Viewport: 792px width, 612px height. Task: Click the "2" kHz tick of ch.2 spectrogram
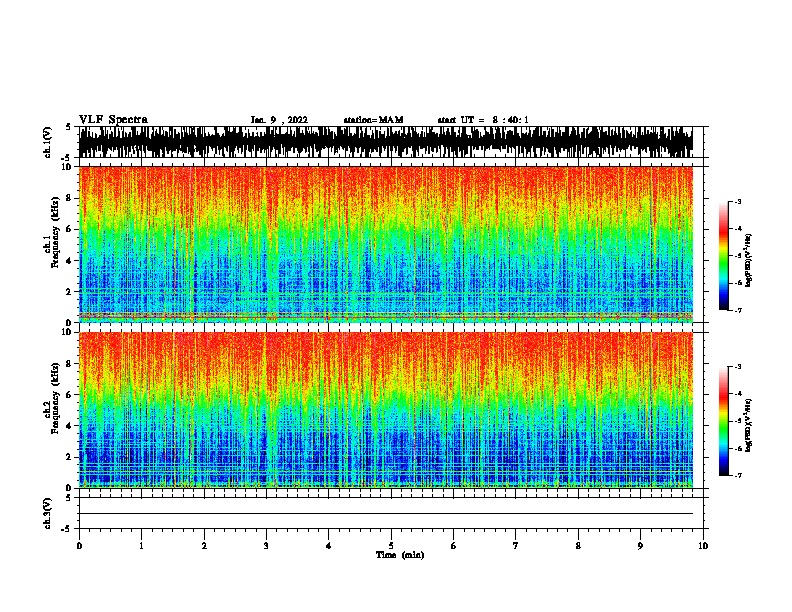click(x=70, y=457)
